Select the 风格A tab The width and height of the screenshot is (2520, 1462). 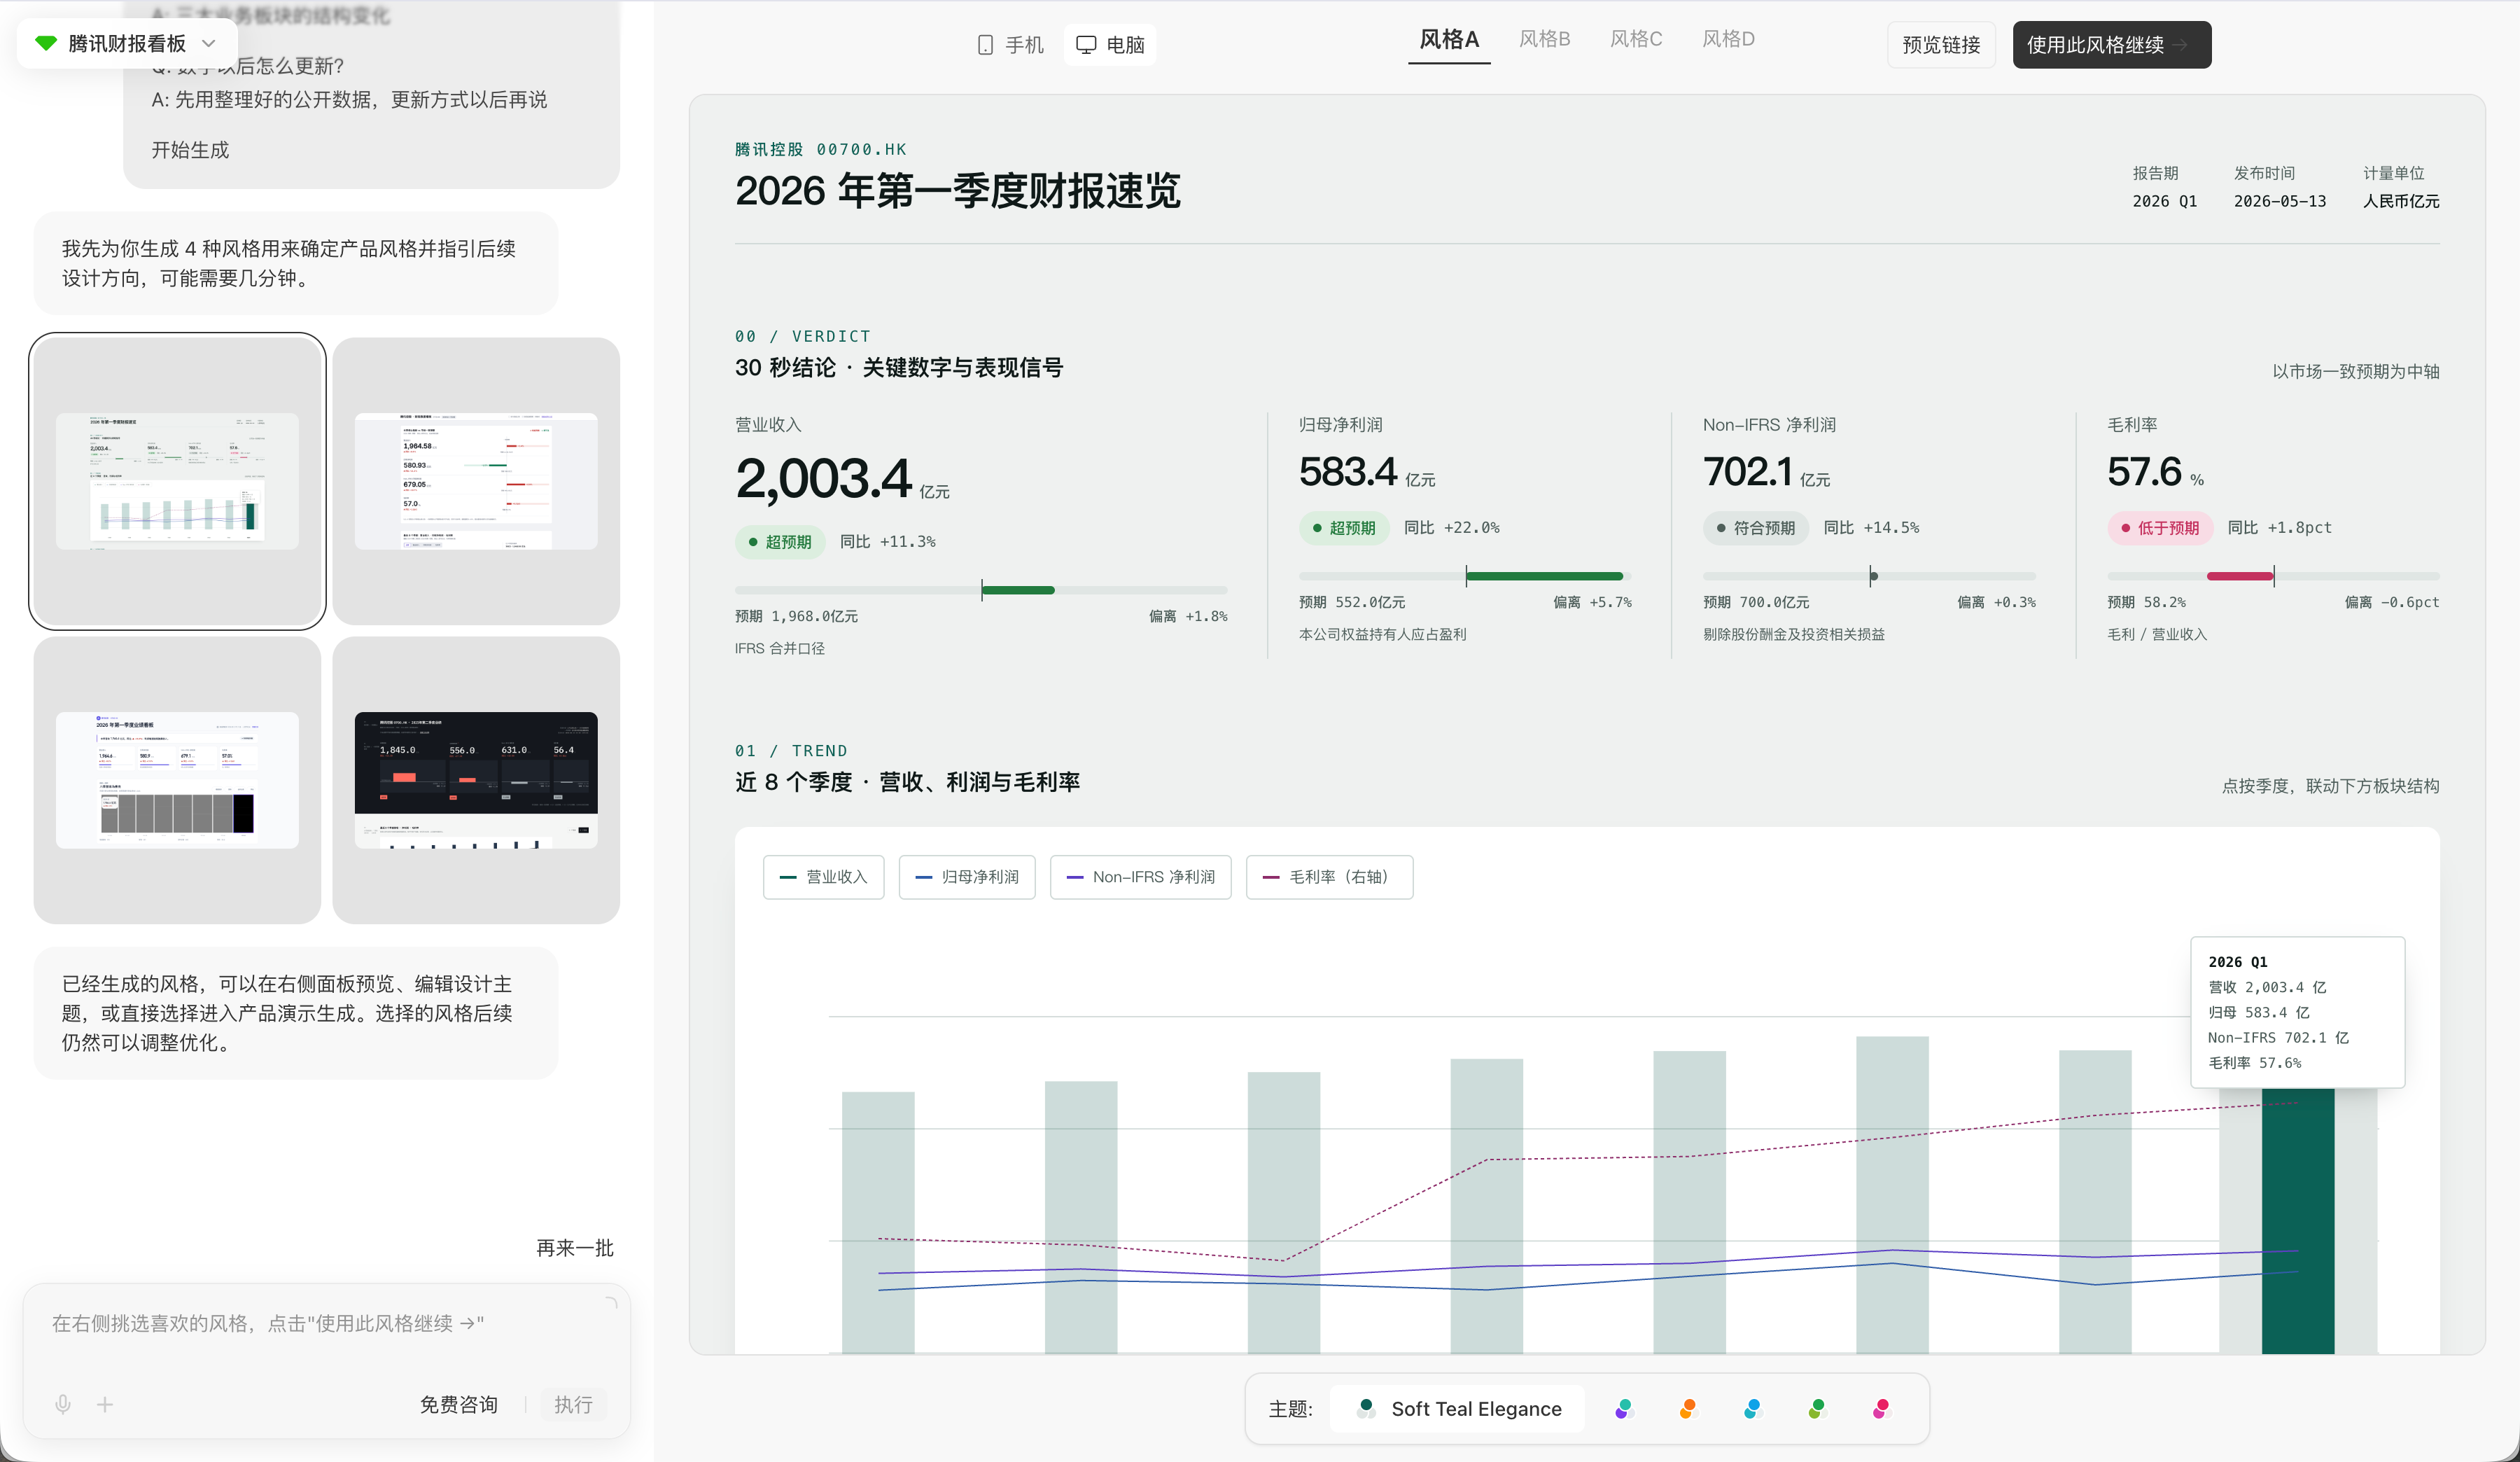(x=1449, y=40)
